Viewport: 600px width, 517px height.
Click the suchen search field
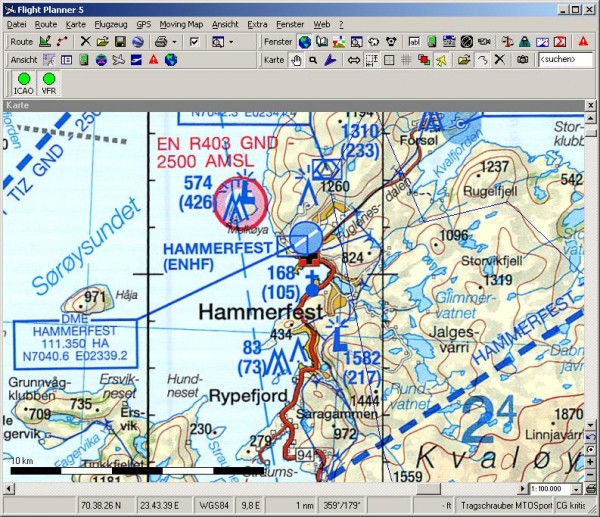coord(566,59)
